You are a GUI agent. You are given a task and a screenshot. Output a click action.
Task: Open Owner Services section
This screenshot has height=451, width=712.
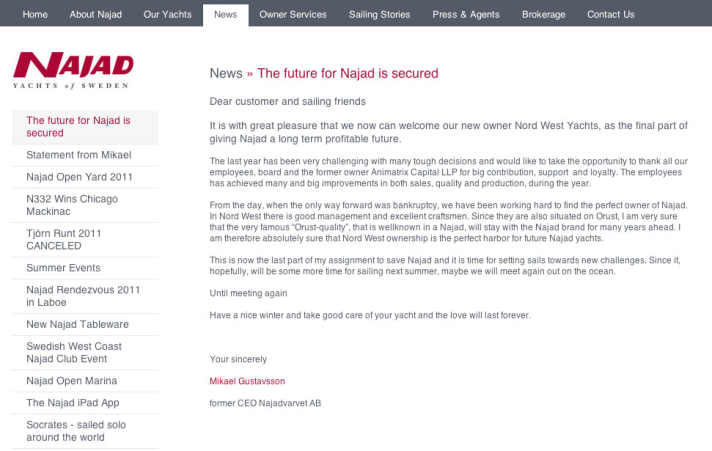coord(293,15)
